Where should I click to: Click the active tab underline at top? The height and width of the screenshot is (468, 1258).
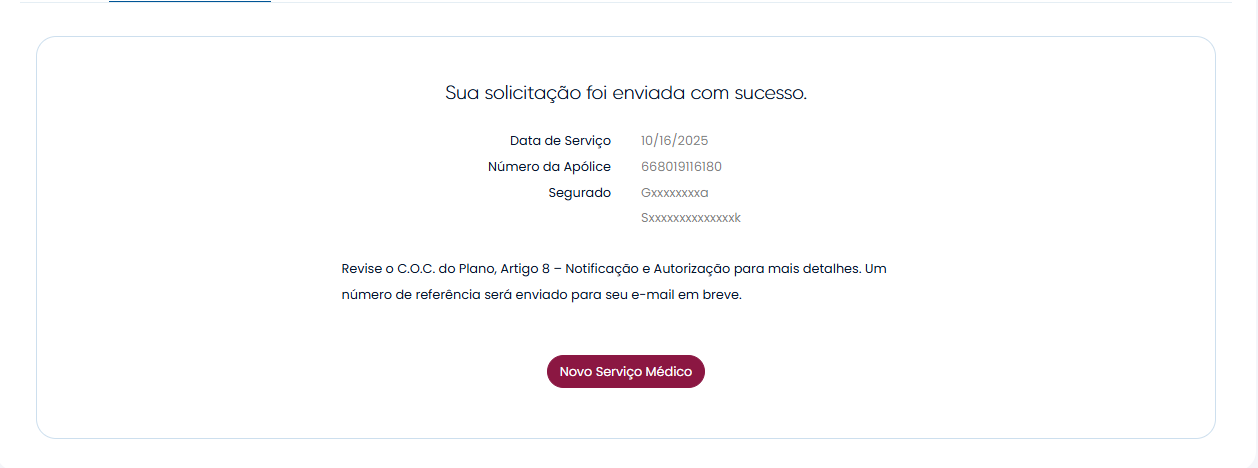[x=190, y=2]
